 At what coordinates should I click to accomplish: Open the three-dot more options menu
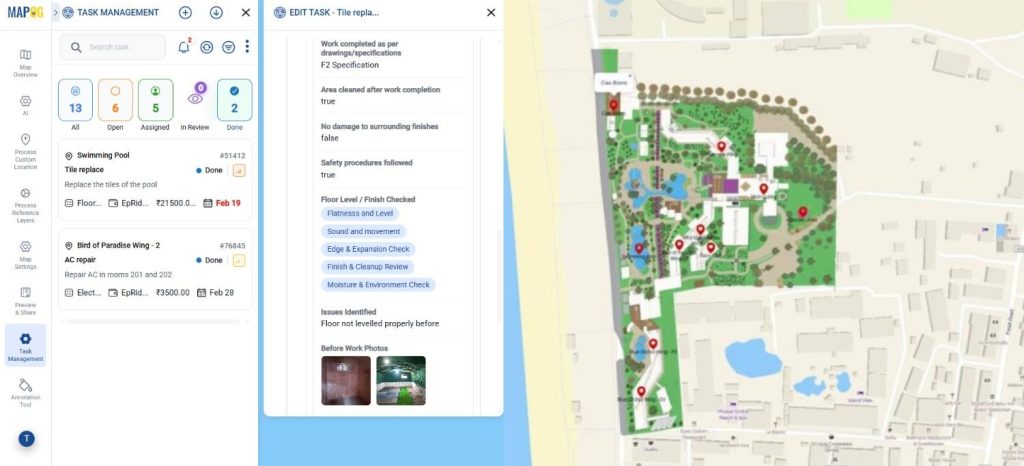pos(247,47)
